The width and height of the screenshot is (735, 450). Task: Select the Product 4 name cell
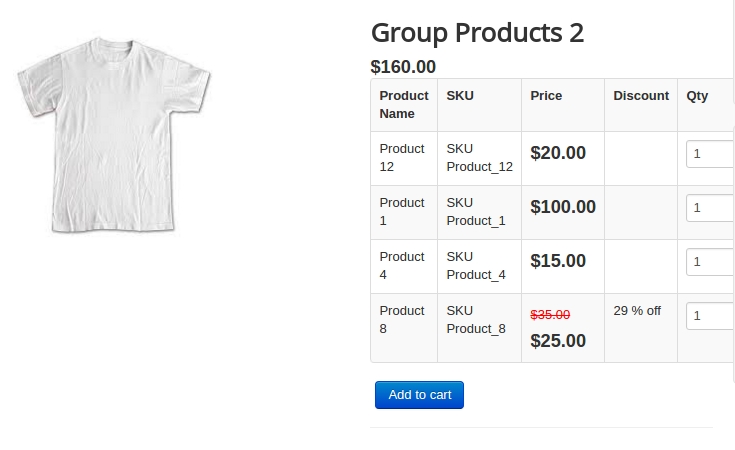click(404, 266)
